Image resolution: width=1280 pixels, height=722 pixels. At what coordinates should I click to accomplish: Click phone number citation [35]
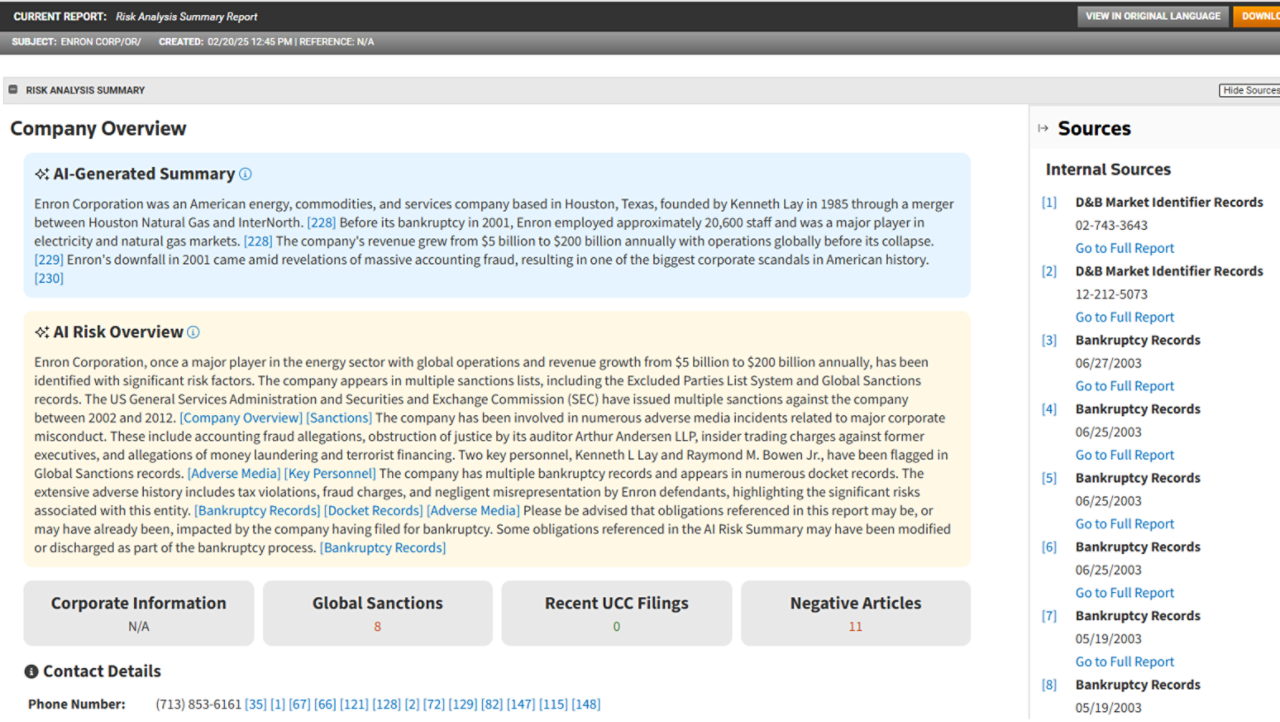click(x=255, y=704)
